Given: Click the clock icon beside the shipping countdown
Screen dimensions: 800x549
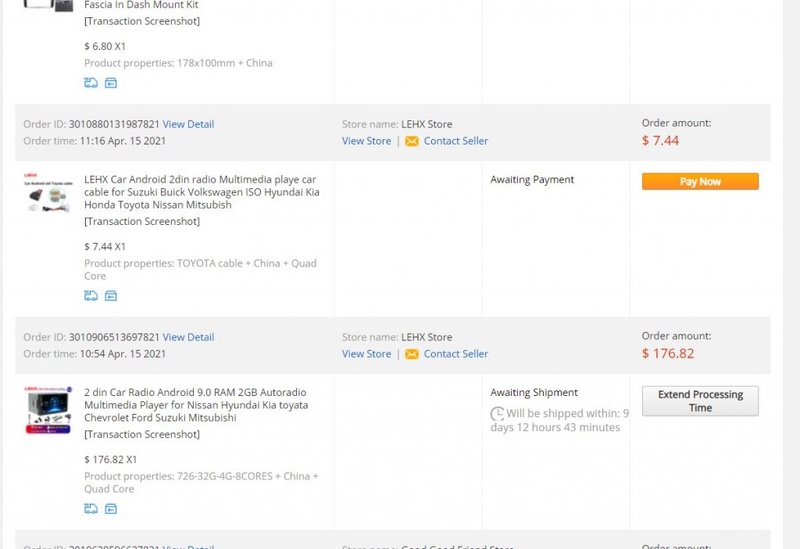Looking at the screenshot, I should tap(497, 414).
